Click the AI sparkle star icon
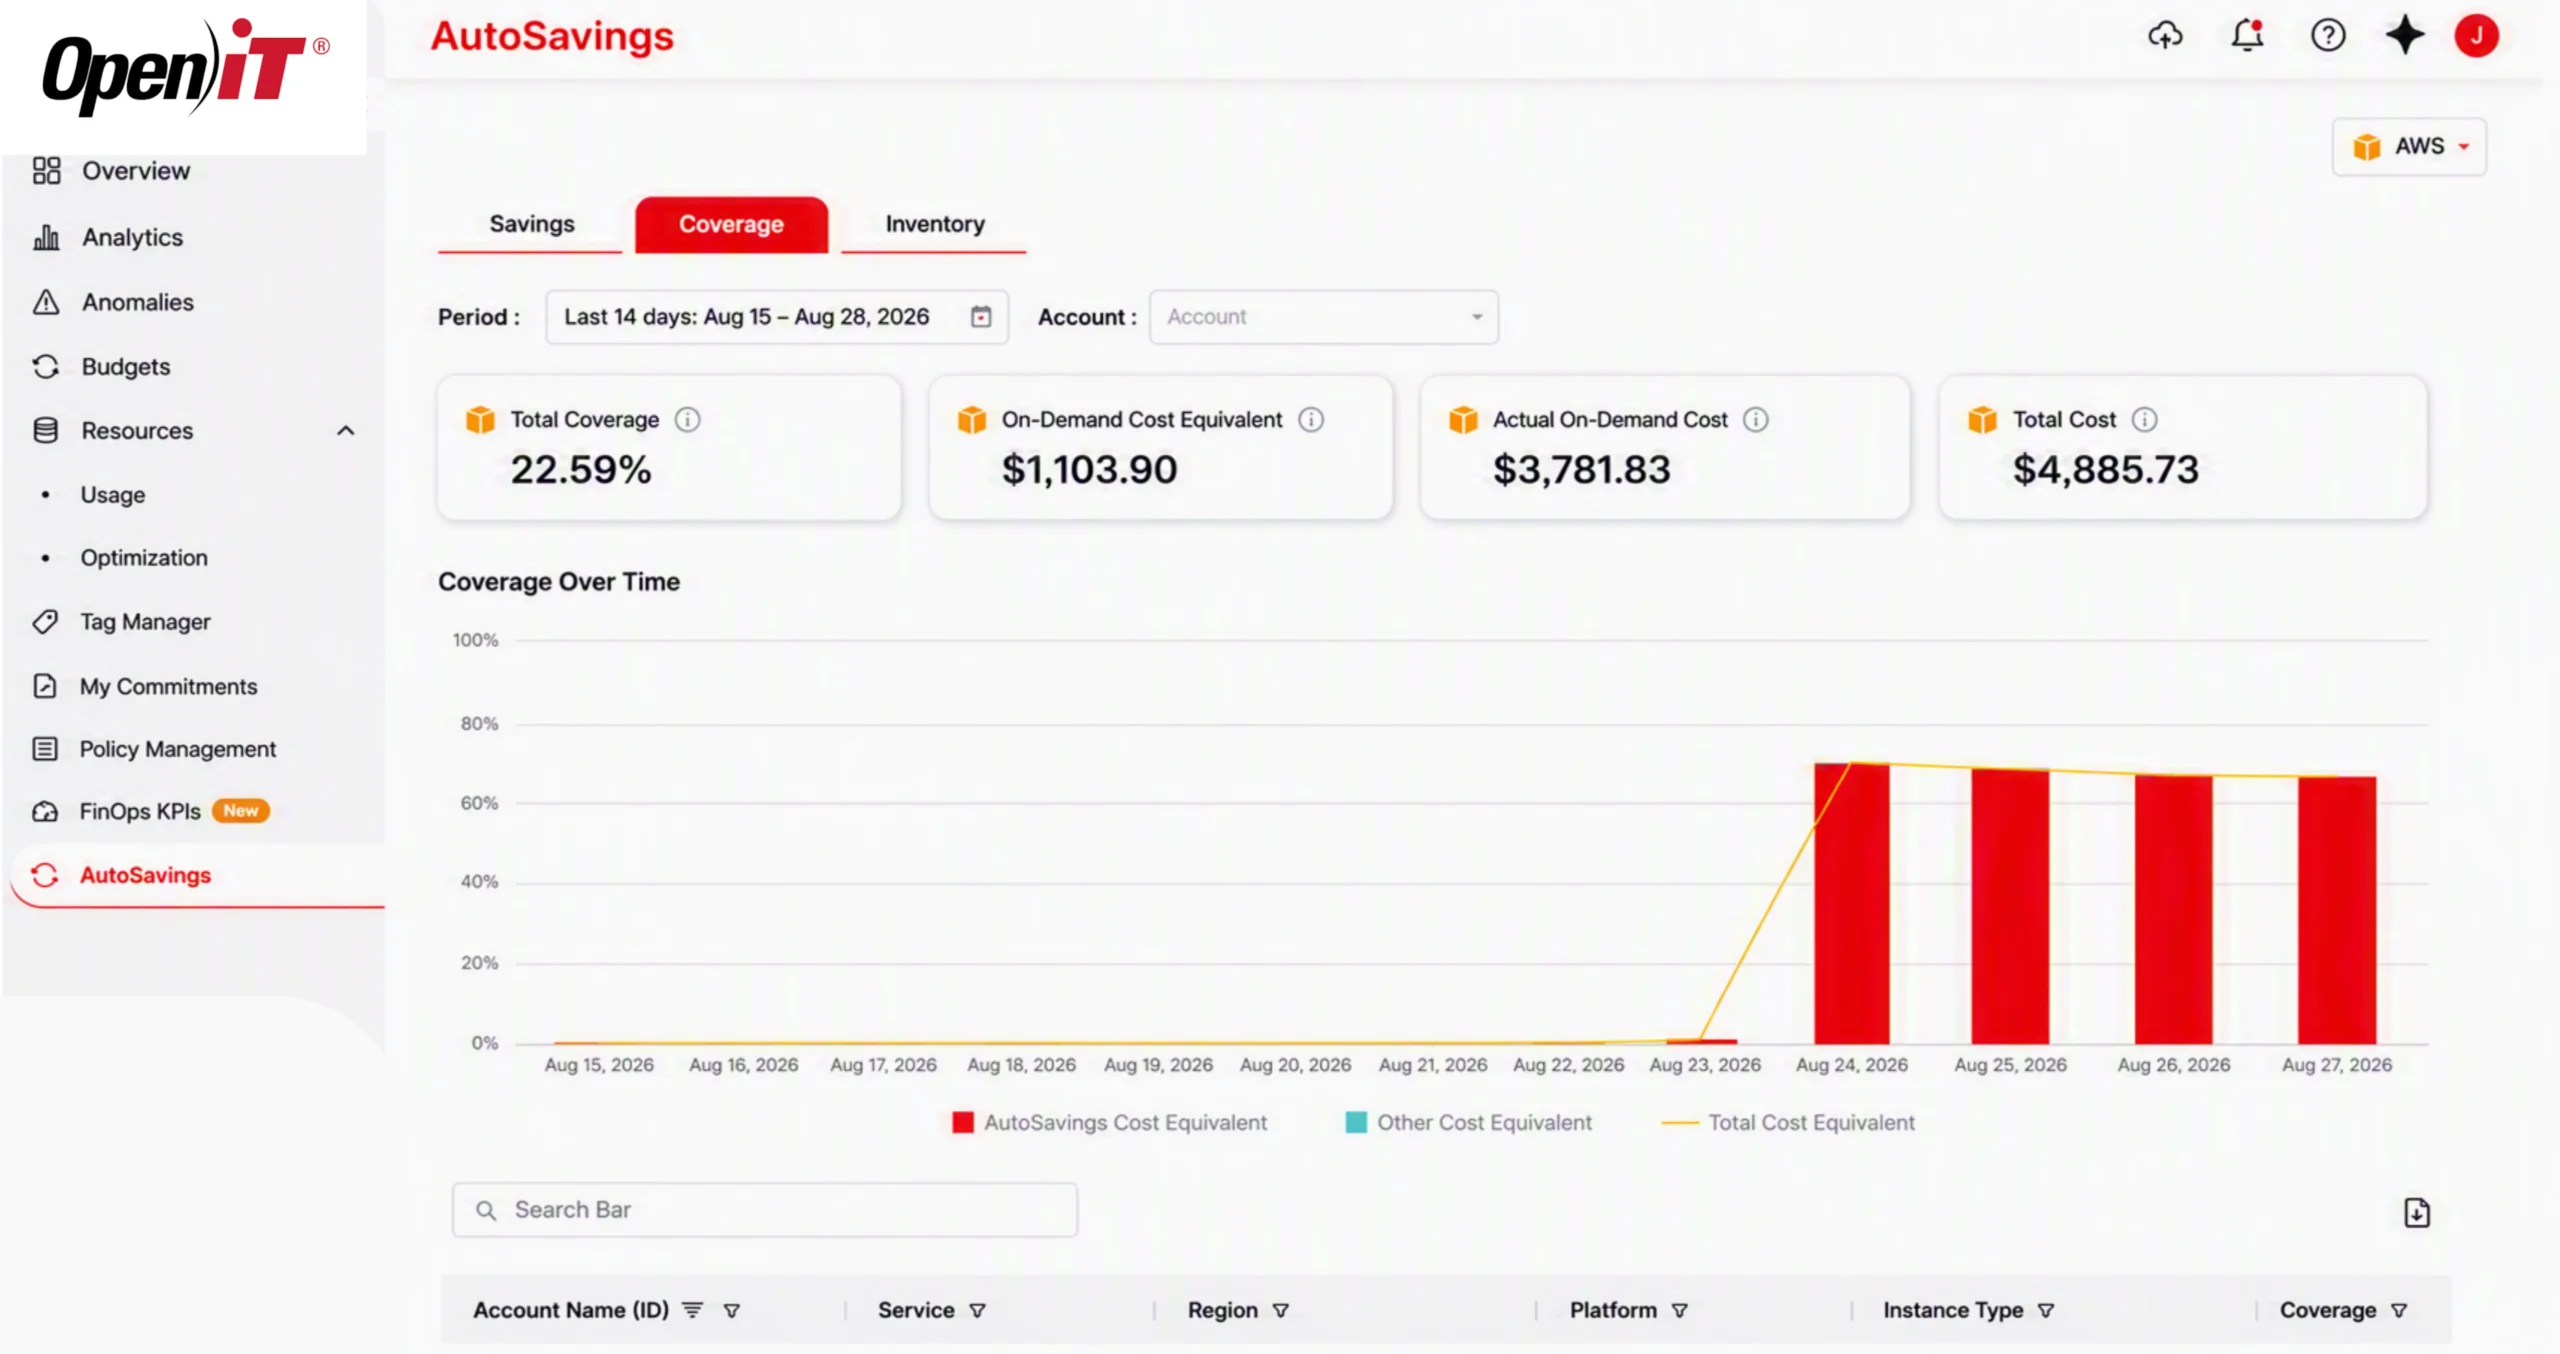 [2405, 36]
